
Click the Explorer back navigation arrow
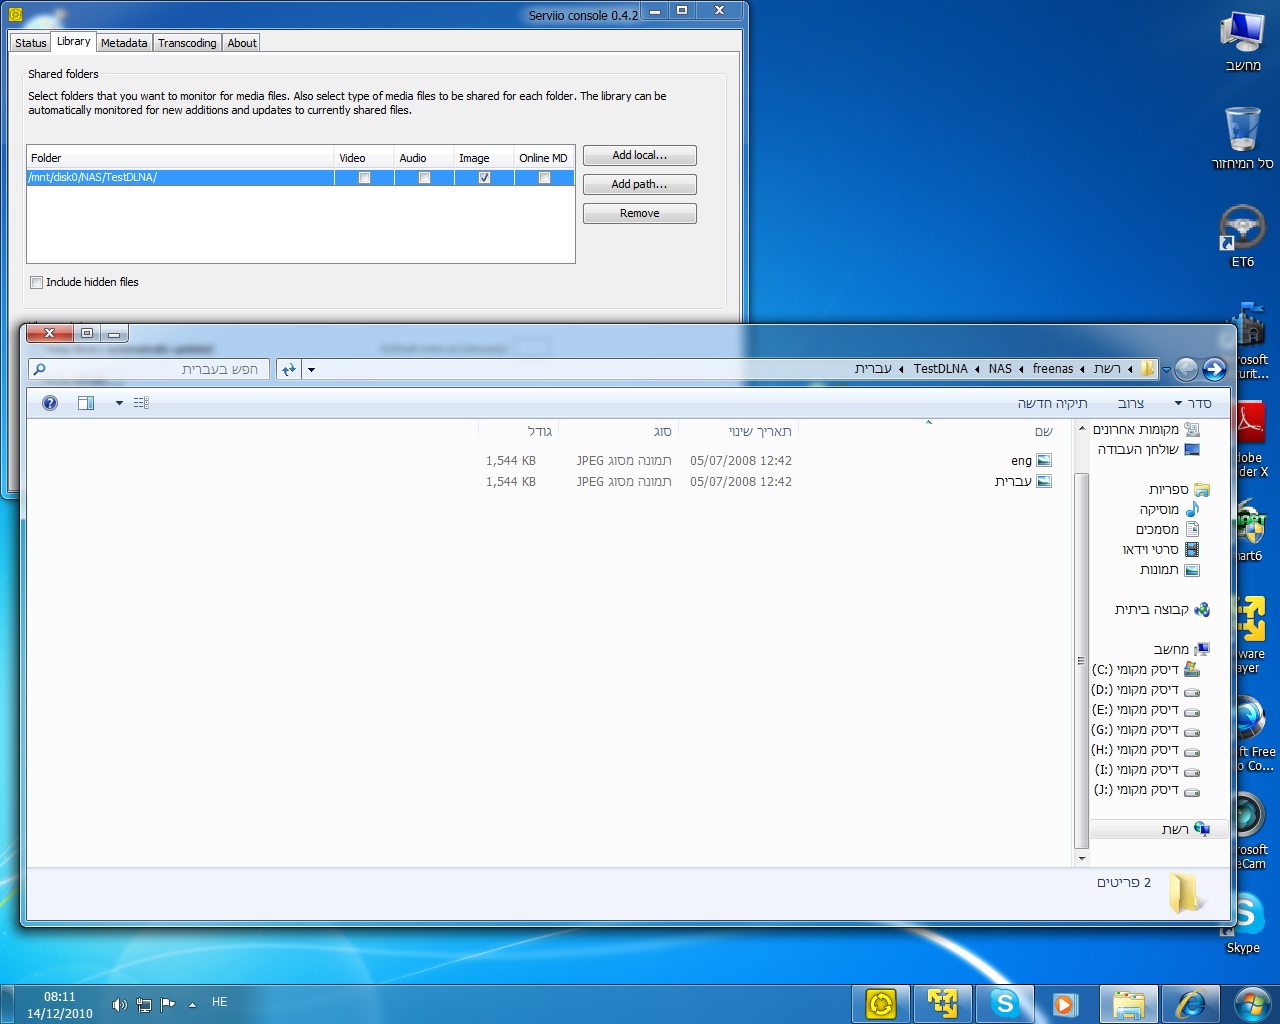[1214, 369]
